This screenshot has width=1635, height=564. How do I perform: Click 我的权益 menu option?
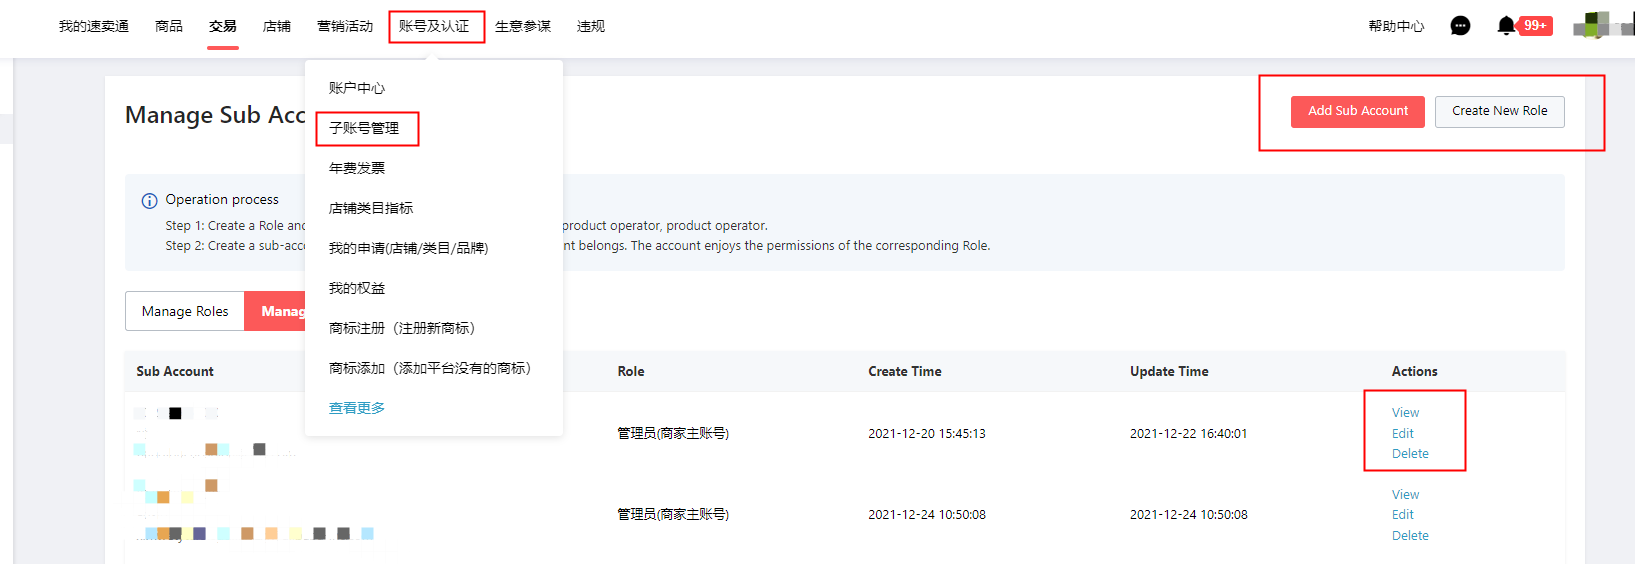[x=357, y=288]
